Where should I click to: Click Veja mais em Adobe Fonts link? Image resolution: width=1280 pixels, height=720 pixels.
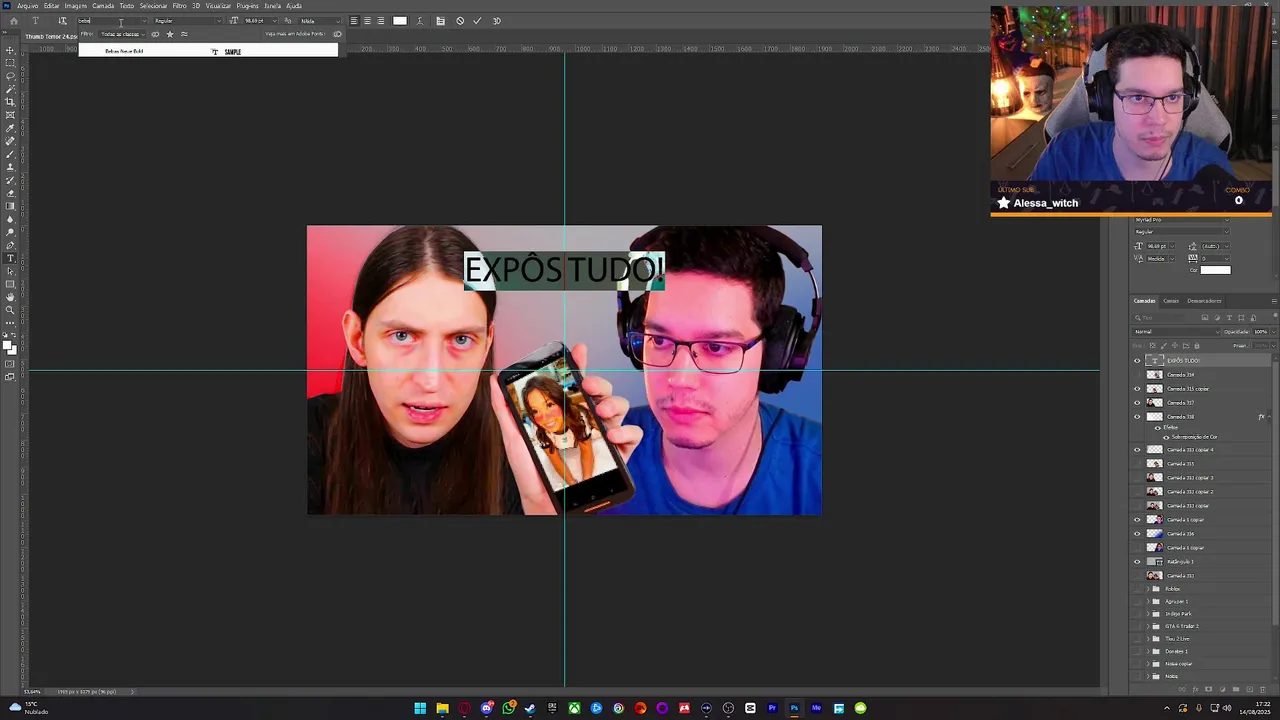click(x=294, y=34)
